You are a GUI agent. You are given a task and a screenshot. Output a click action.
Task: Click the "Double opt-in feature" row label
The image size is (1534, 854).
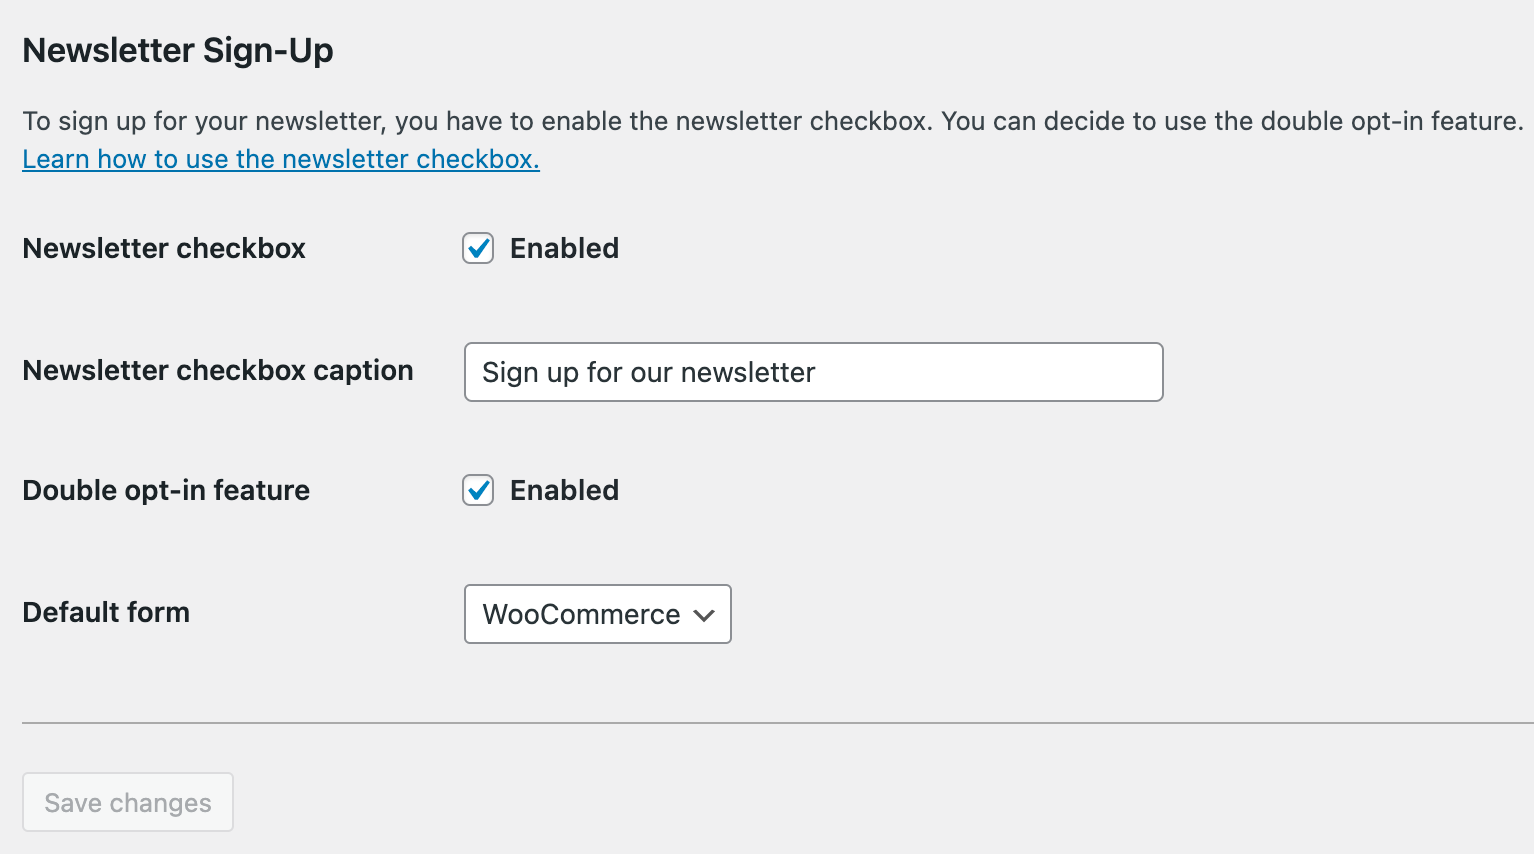pyautogui.click(x=166, y=490)
